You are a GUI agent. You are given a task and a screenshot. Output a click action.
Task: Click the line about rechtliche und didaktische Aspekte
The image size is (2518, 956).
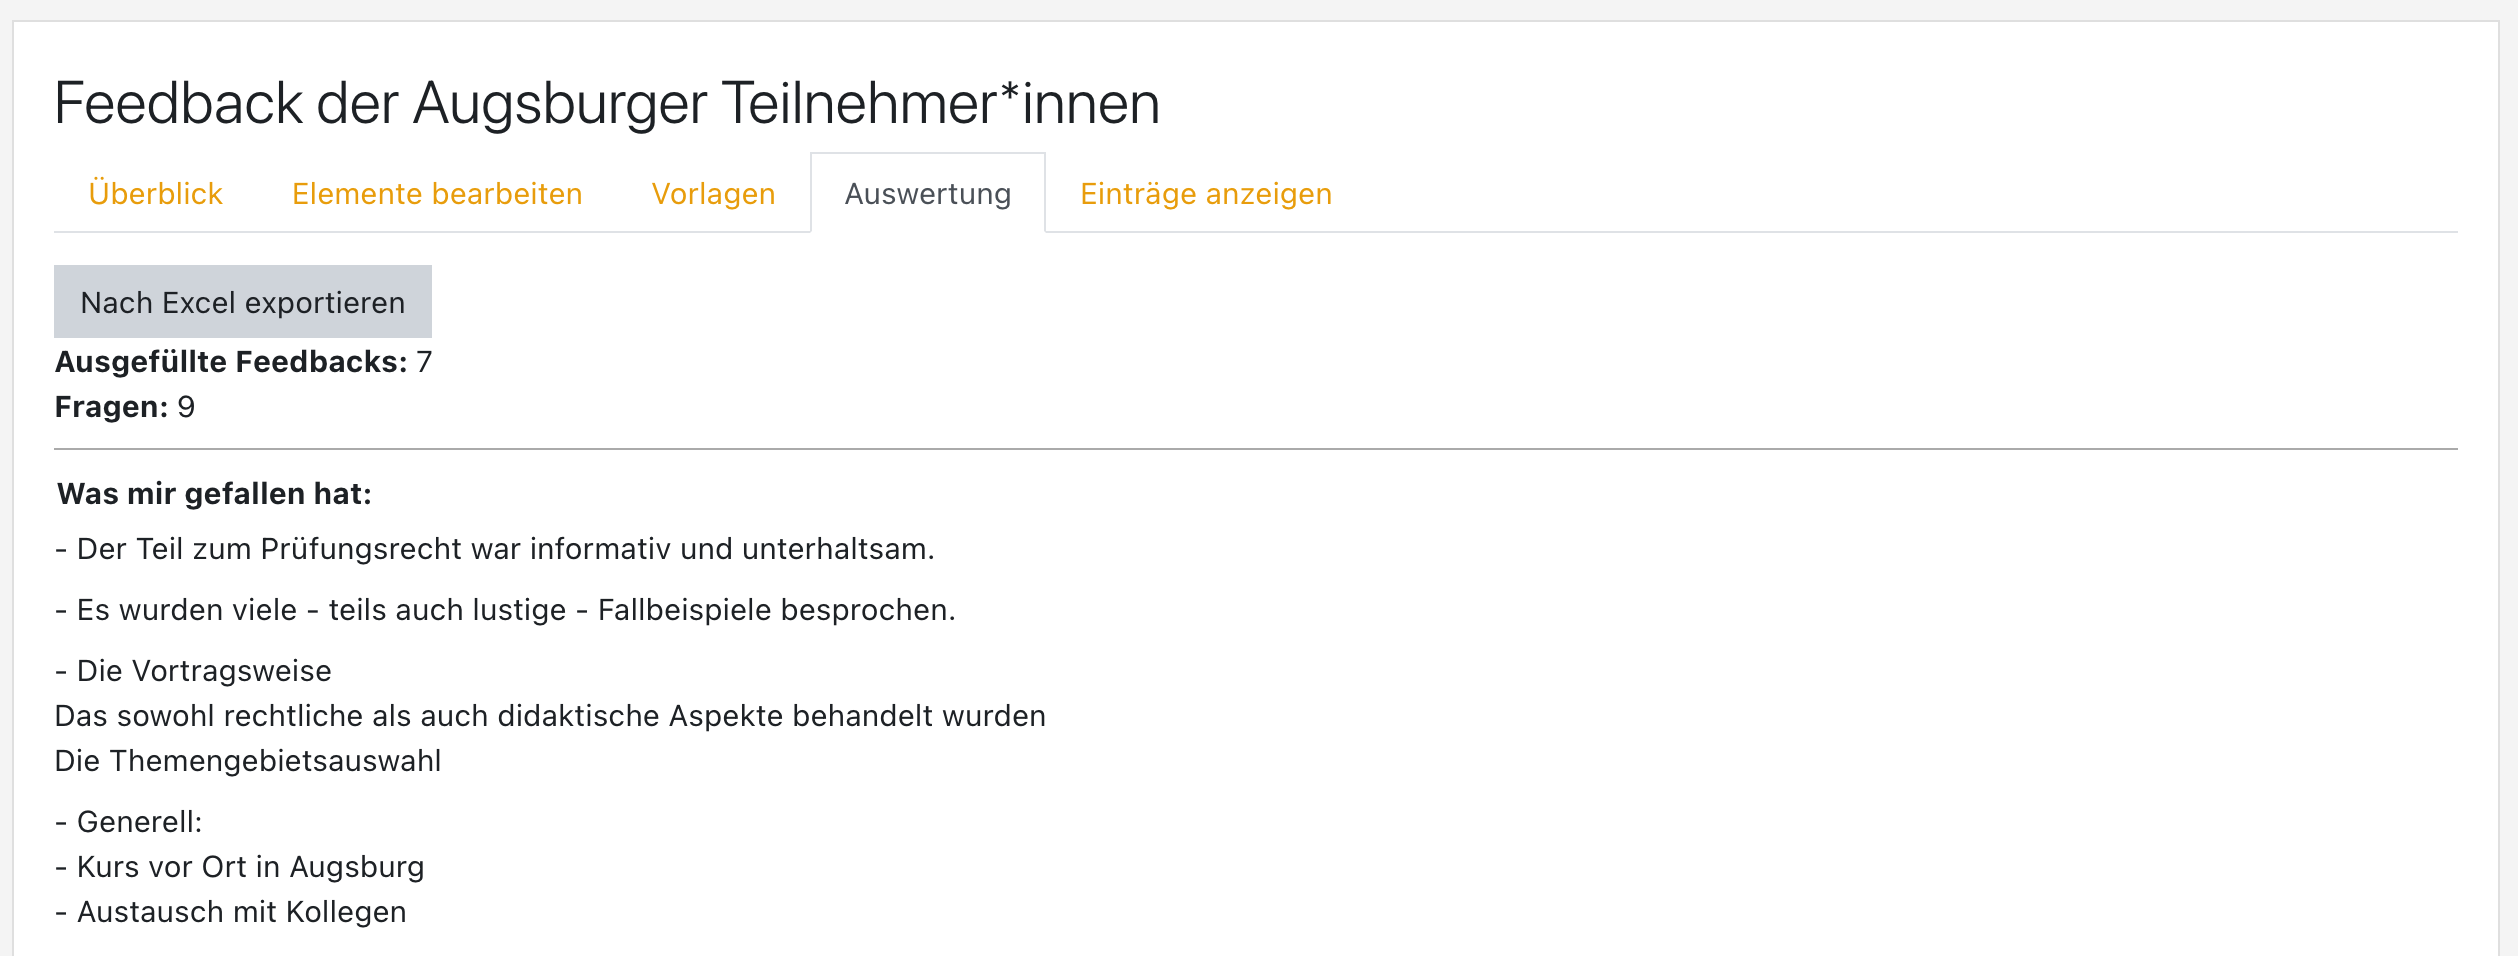[x=550, y=715]
